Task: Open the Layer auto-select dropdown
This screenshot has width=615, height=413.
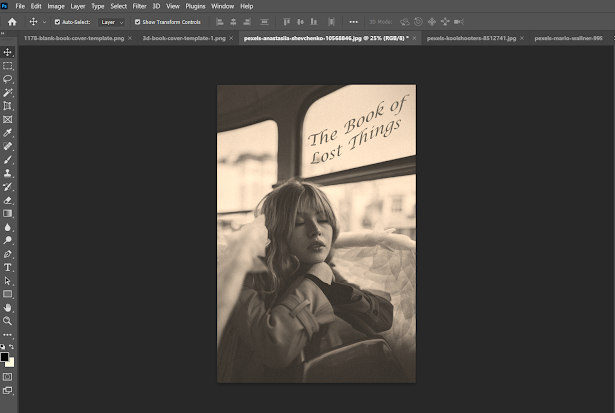Action: coord(111,21)
